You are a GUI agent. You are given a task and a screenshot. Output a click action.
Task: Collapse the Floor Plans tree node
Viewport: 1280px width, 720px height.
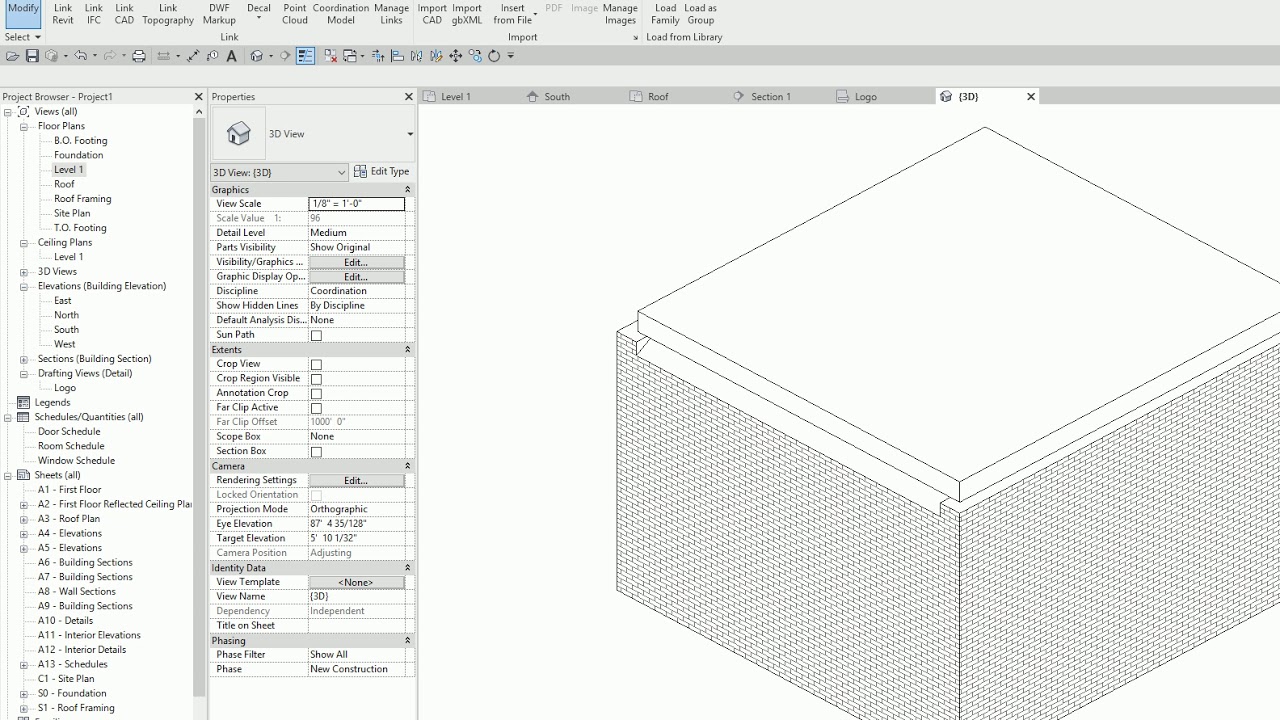point(24,126)
